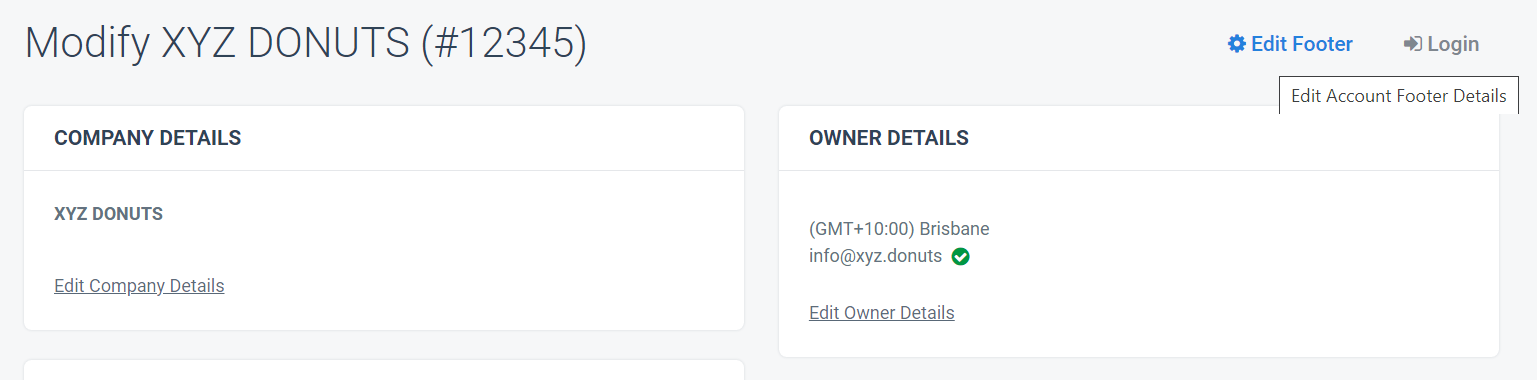Click the COMPANY DETAILS card heading
Image resolution: width=1537 pixels, height=380 pixels.
coord(148,138)
